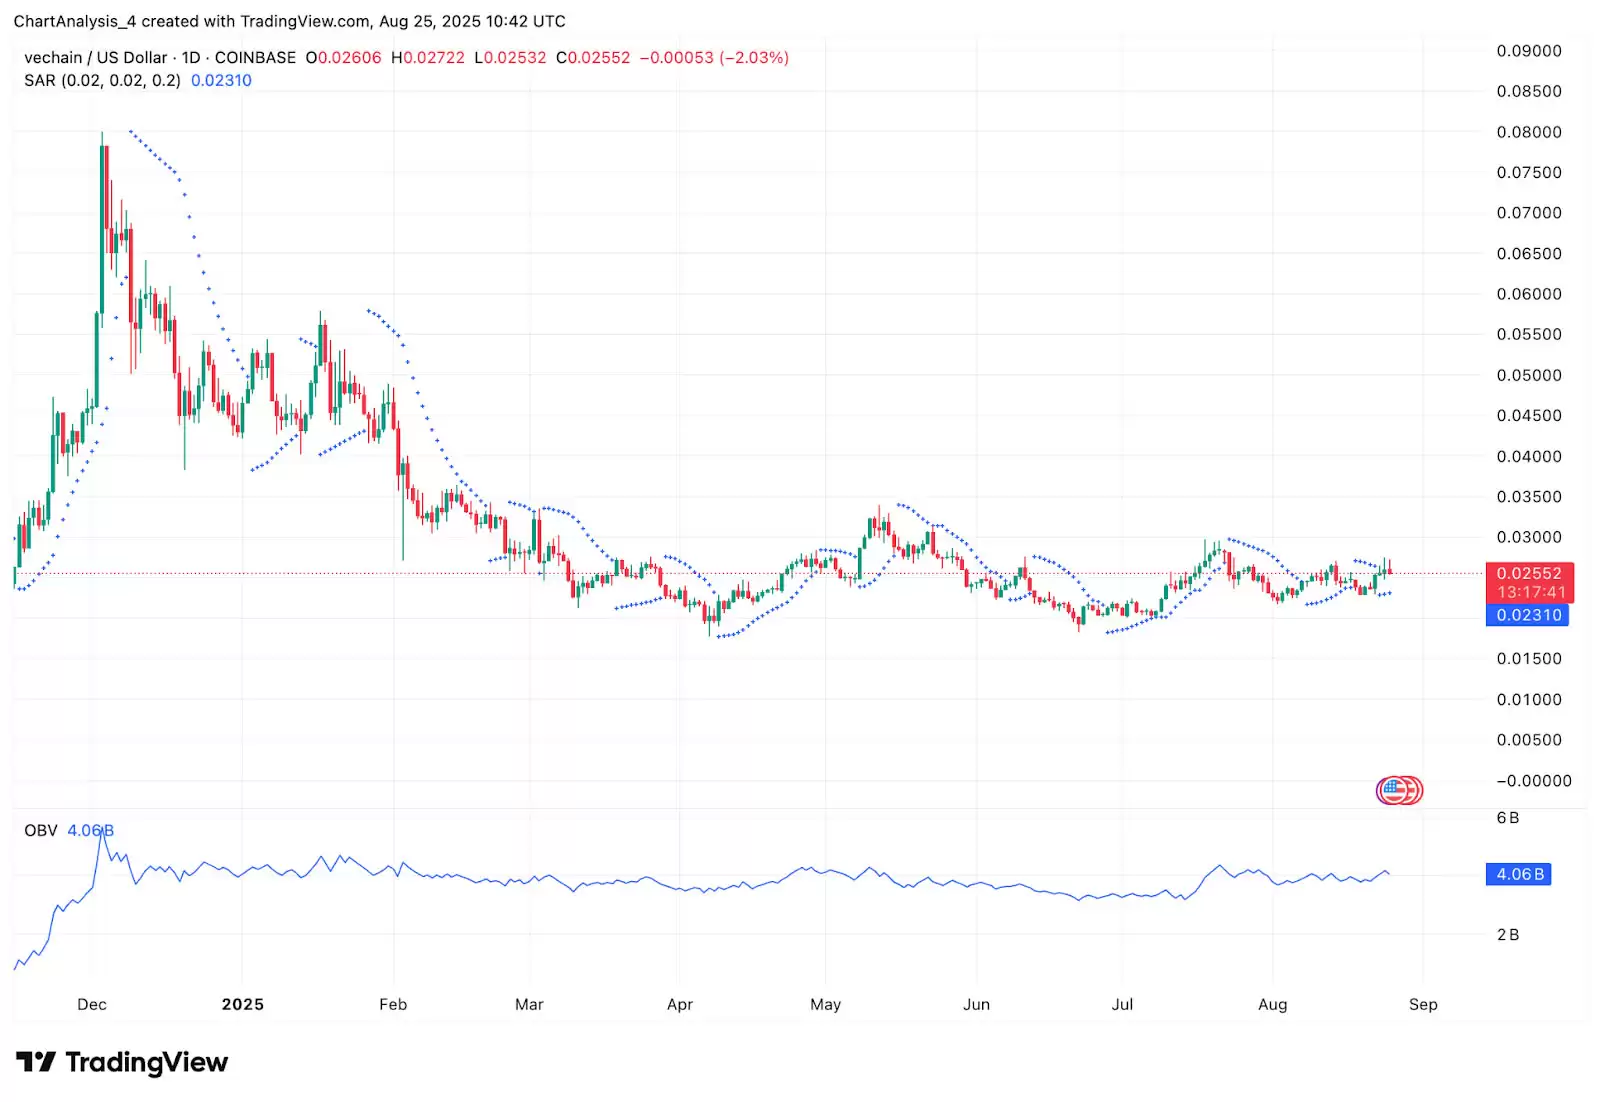Toggle the OBV indicator label visibility
Viewport: 1600px width, 1102px height.
click(x=40, y=830)
